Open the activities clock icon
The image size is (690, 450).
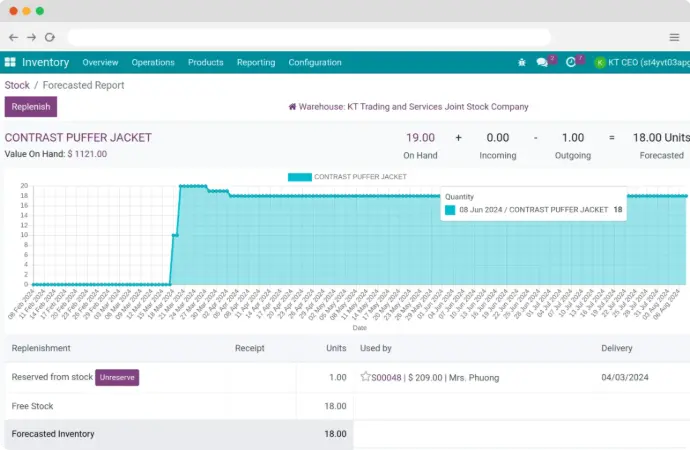point(571,62)
